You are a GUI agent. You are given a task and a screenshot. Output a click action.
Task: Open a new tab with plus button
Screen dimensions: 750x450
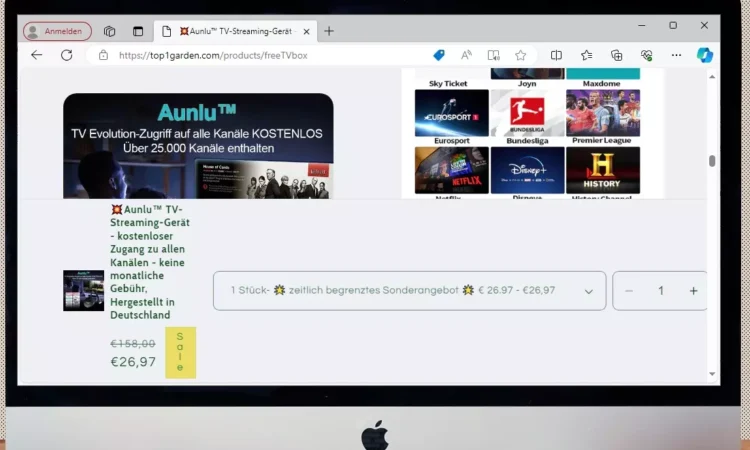(329, 32)
